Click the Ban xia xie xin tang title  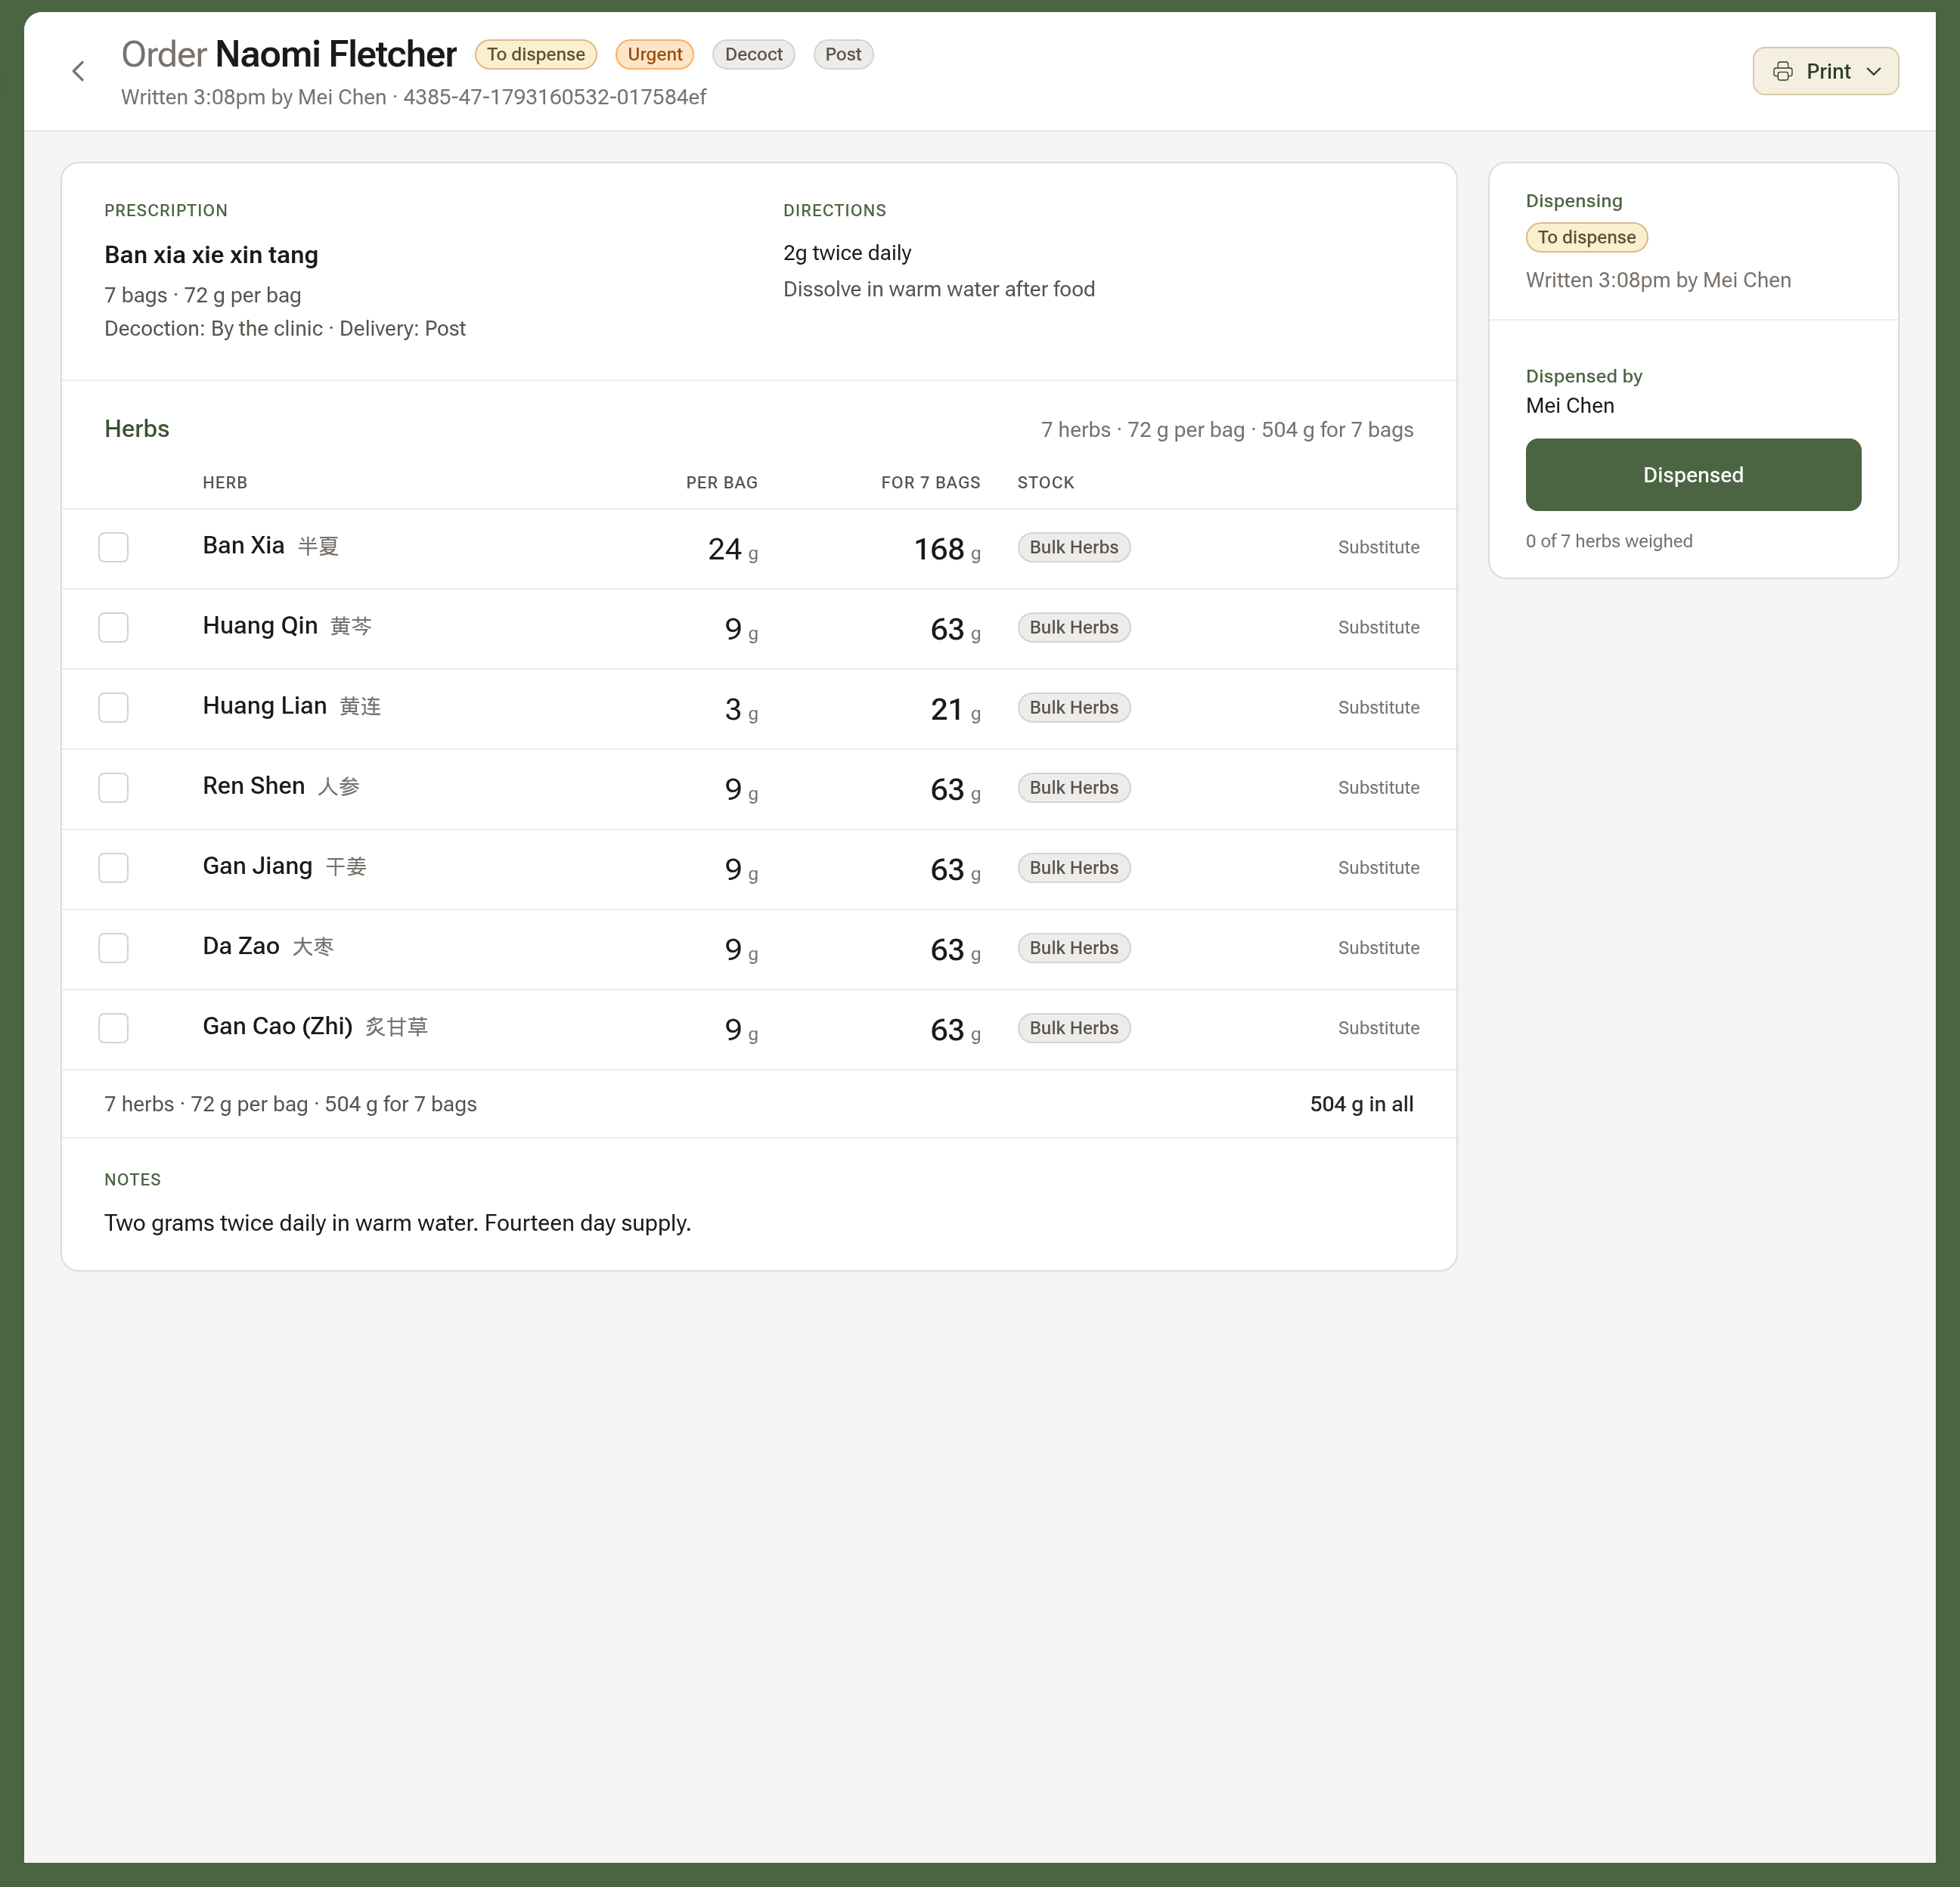pos(211,255)
